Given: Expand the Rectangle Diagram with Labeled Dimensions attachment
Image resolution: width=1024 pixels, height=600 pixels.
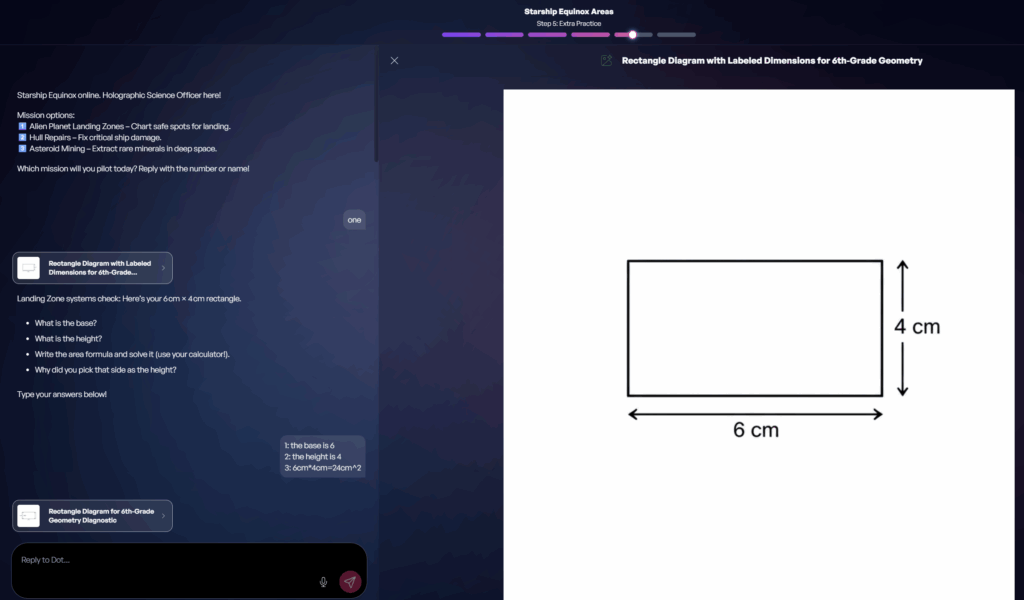Looking at the screenshot, I should (92, 267).
